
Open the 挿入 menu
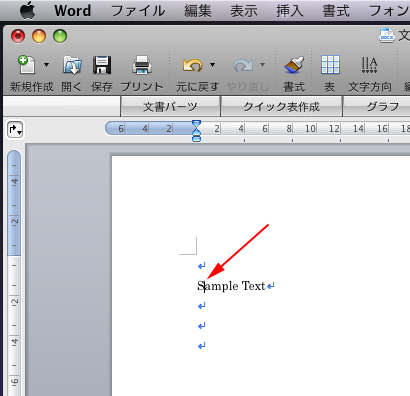tap(290, 11)
